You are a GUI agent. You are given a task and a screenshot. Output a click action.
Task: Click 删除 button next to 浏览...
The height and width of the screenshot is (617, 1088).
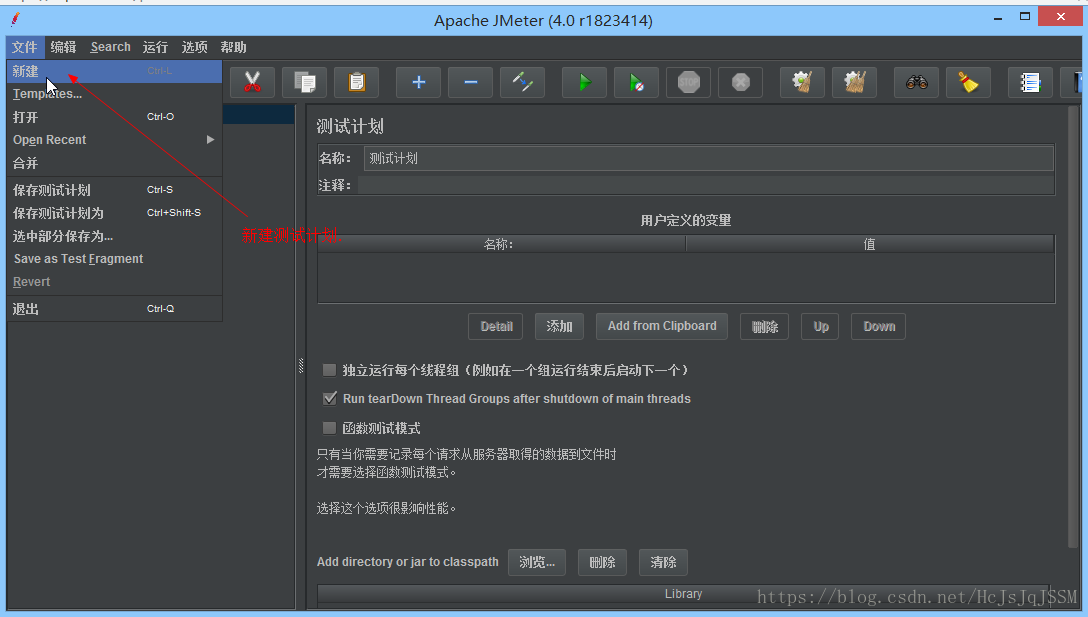[602, 562]
